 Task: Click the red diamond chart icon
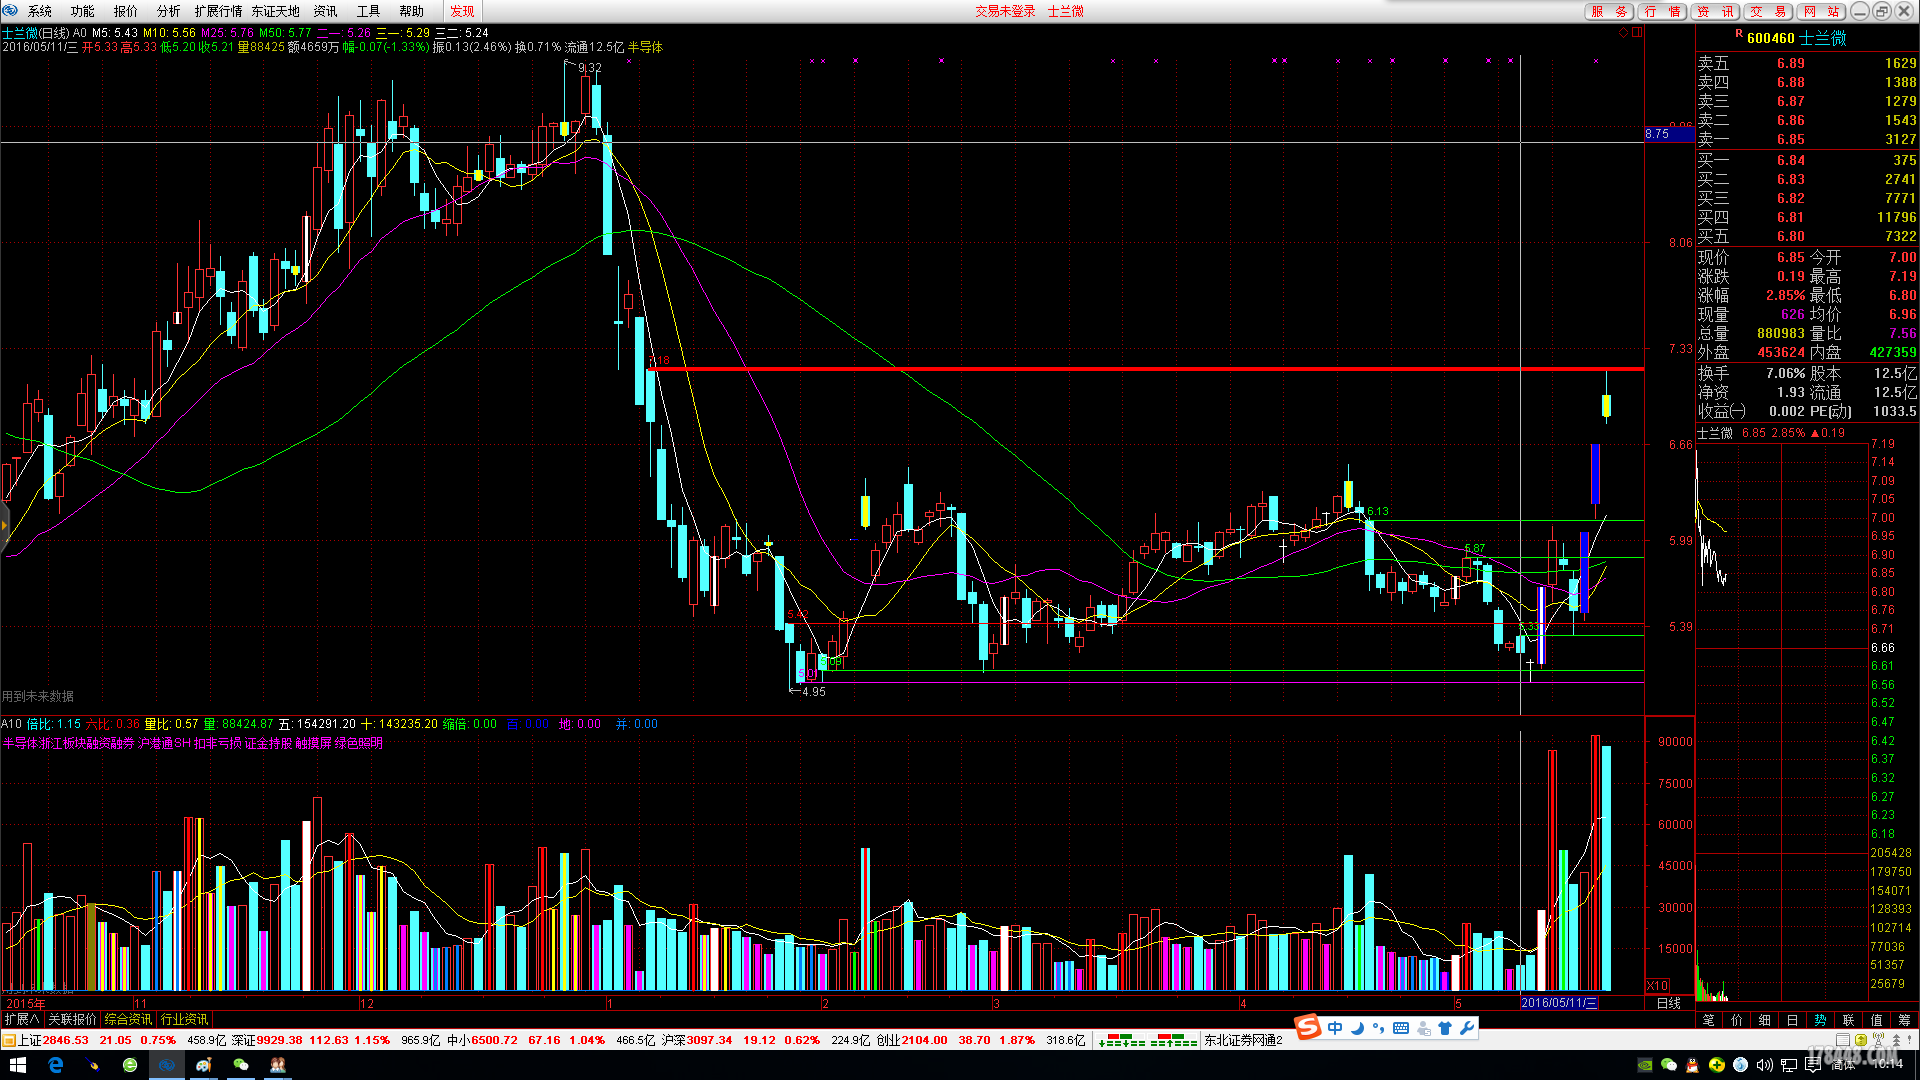(1623, 33)
